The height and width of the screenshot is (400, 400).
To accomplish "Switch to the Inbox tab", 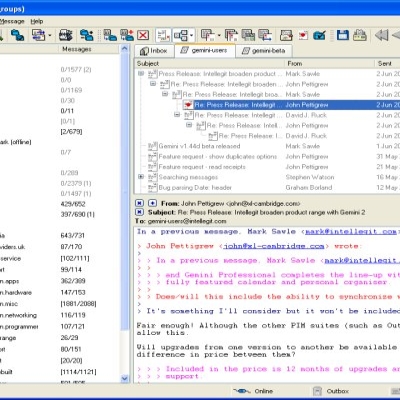I will [x=154, y=51].
